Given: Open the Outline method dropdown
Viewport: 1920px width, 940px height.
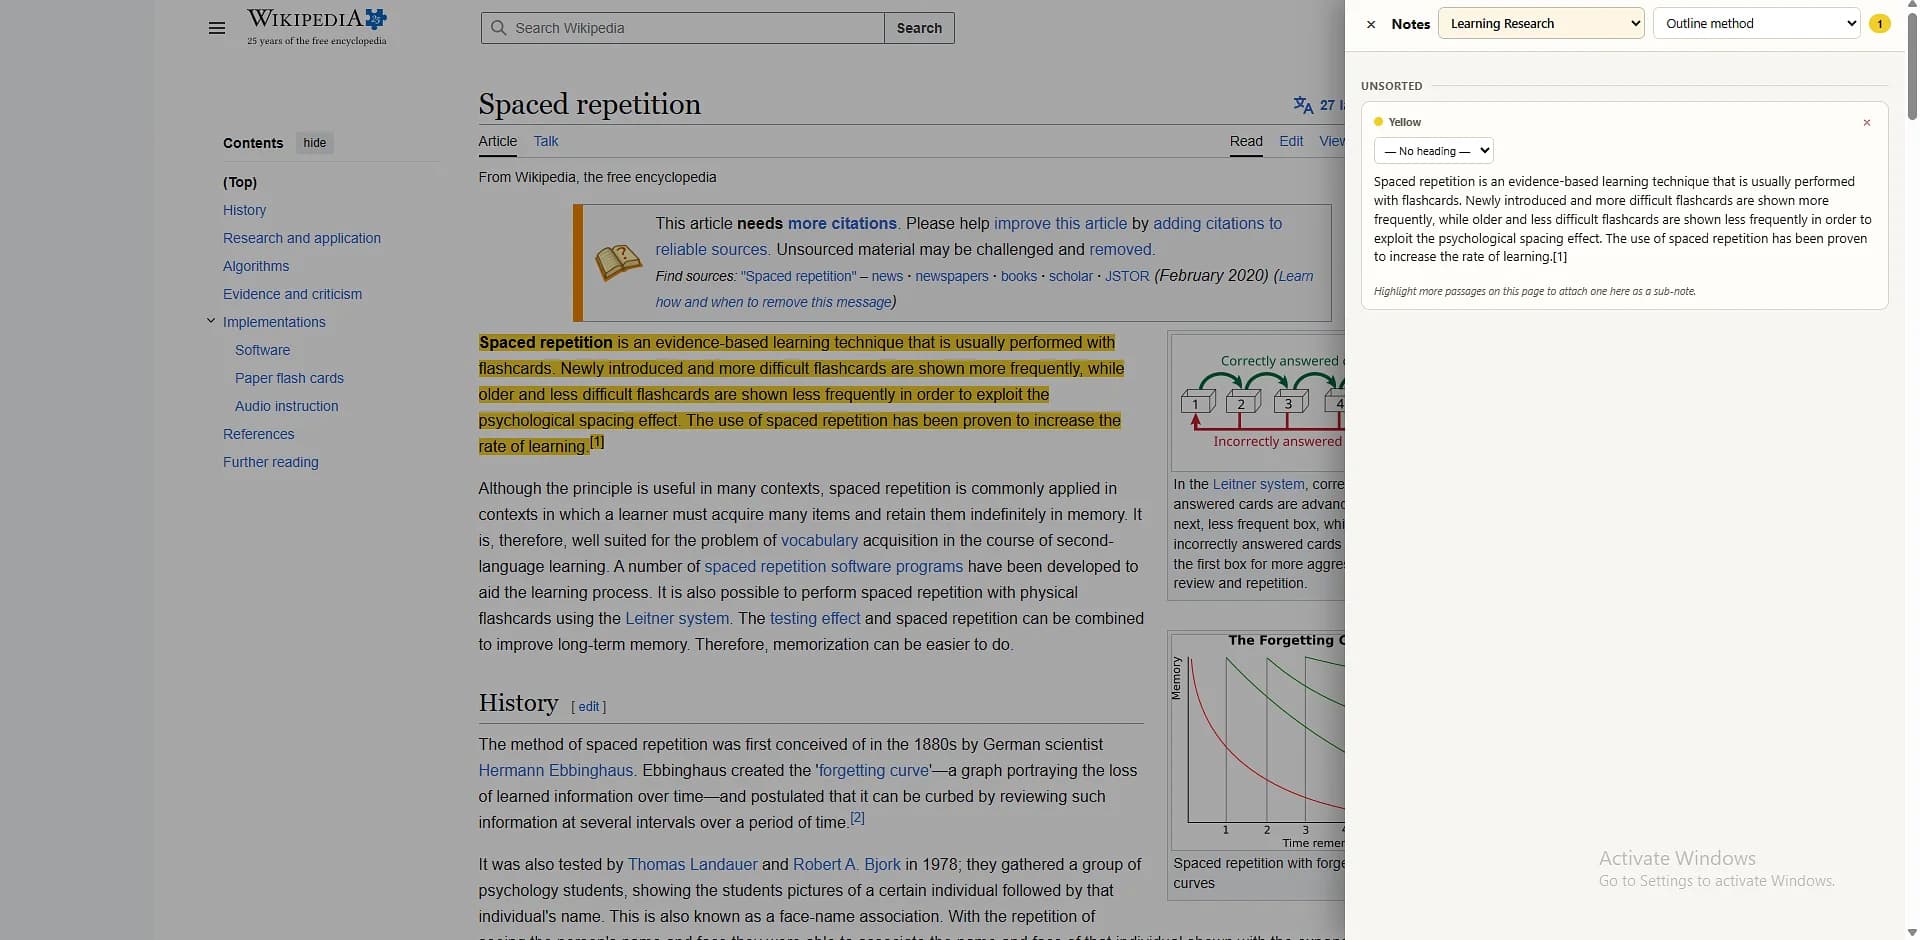Looking at the screenshot, I should [1756, 24].
